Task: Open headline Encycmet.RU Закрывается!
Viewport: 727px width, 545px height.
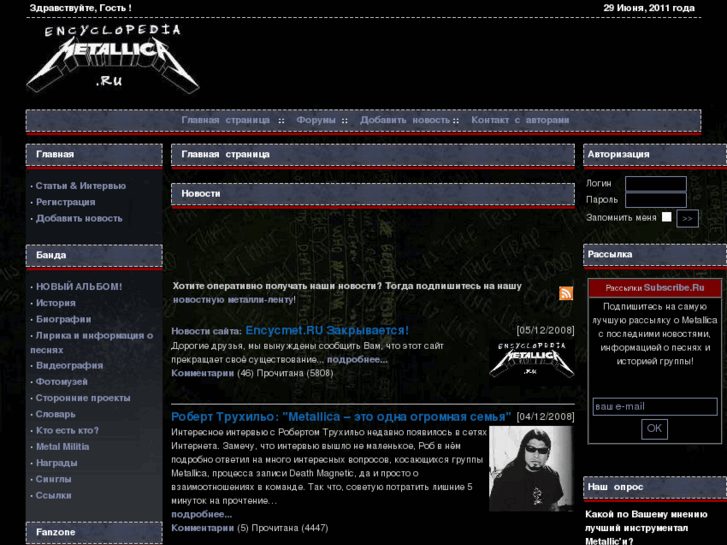Action: (327, 330)
